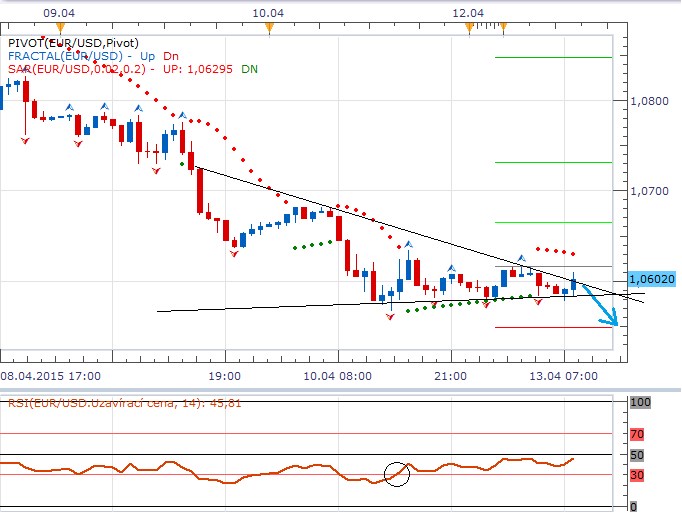Click the RSI level 50 label
The width and height of the screenshot is (682, 516).
point(639,455)
